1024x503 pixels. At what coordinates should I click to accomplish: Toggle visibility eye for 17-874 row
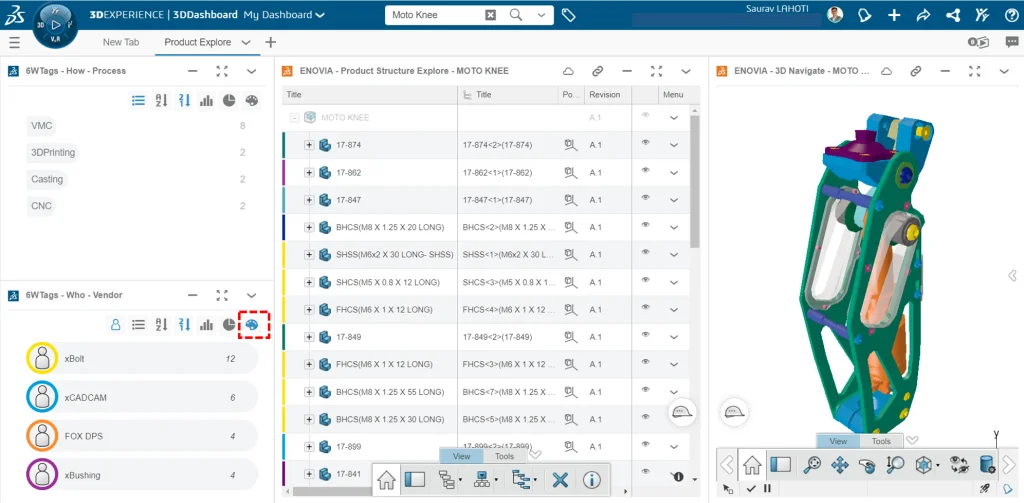646,144
